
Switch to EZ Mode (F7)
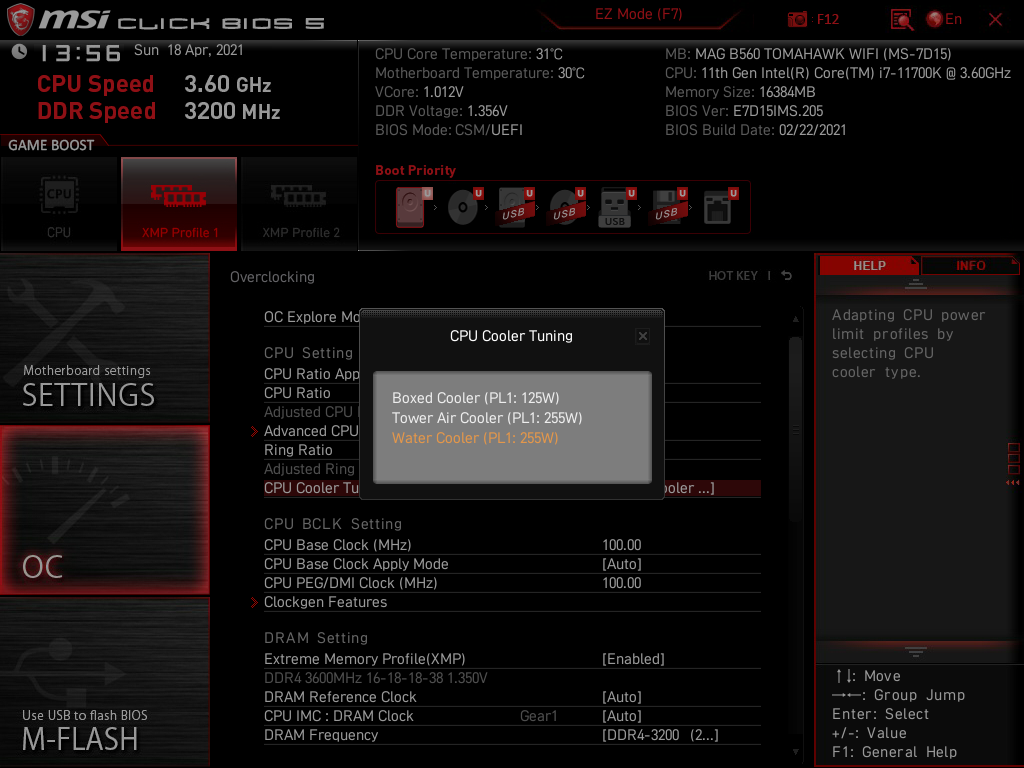638,14
